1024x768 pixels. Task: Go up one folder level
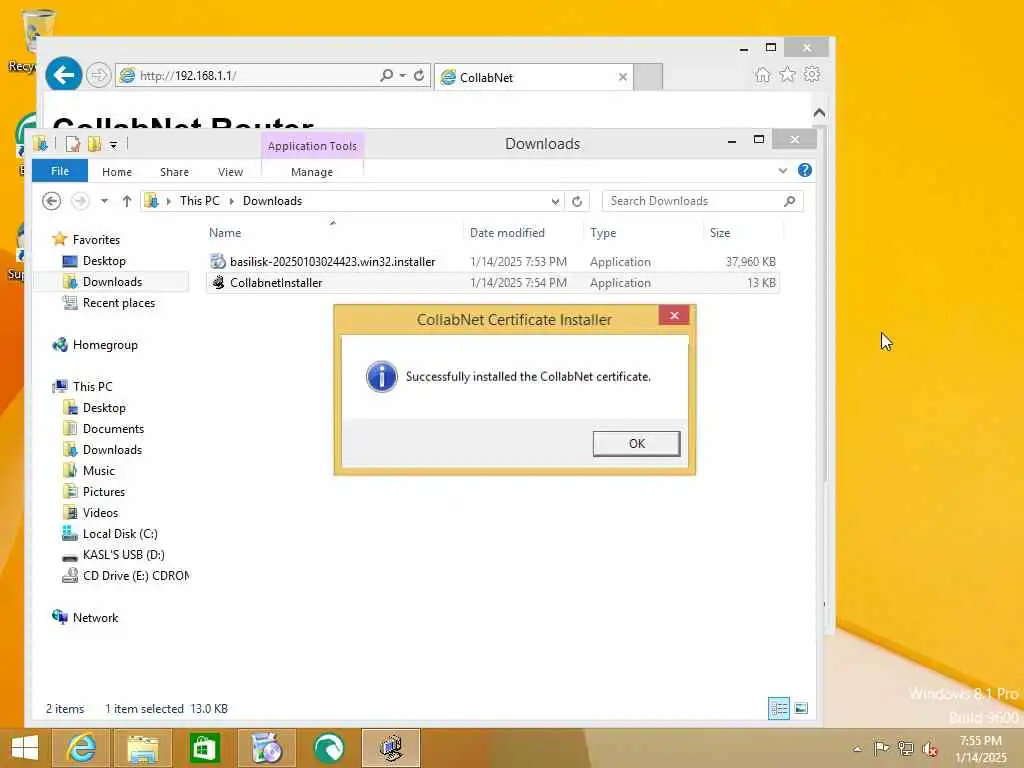[127, 201]
